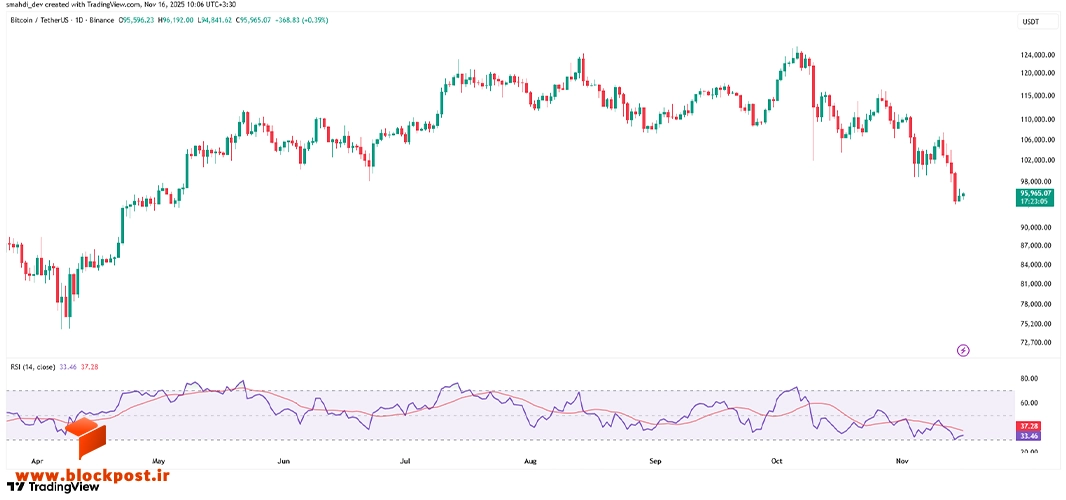The height and width of the screenshot is (500, 1066).
Task: Click the Nov label on time axis
Action: [x=901, y=461]
